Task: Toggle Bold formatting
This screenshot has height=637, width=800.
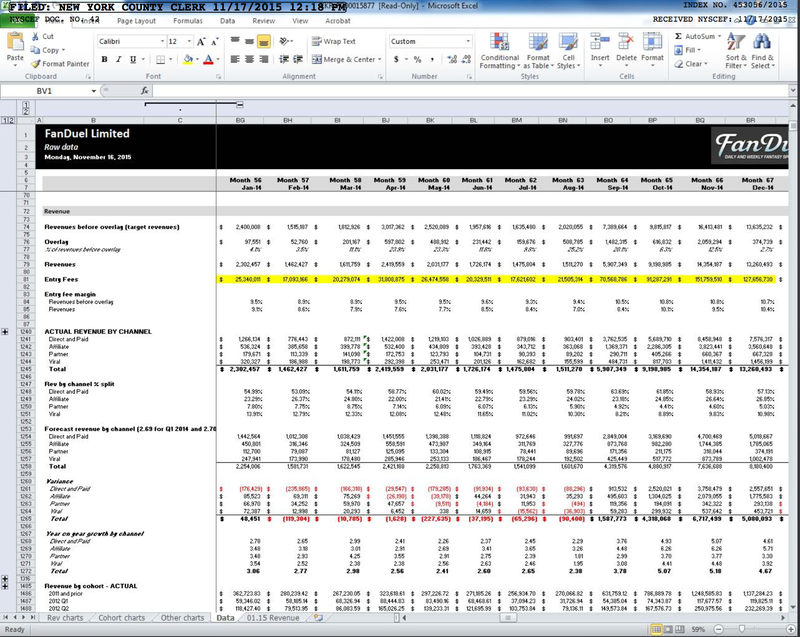Action: tap(105, 60)
